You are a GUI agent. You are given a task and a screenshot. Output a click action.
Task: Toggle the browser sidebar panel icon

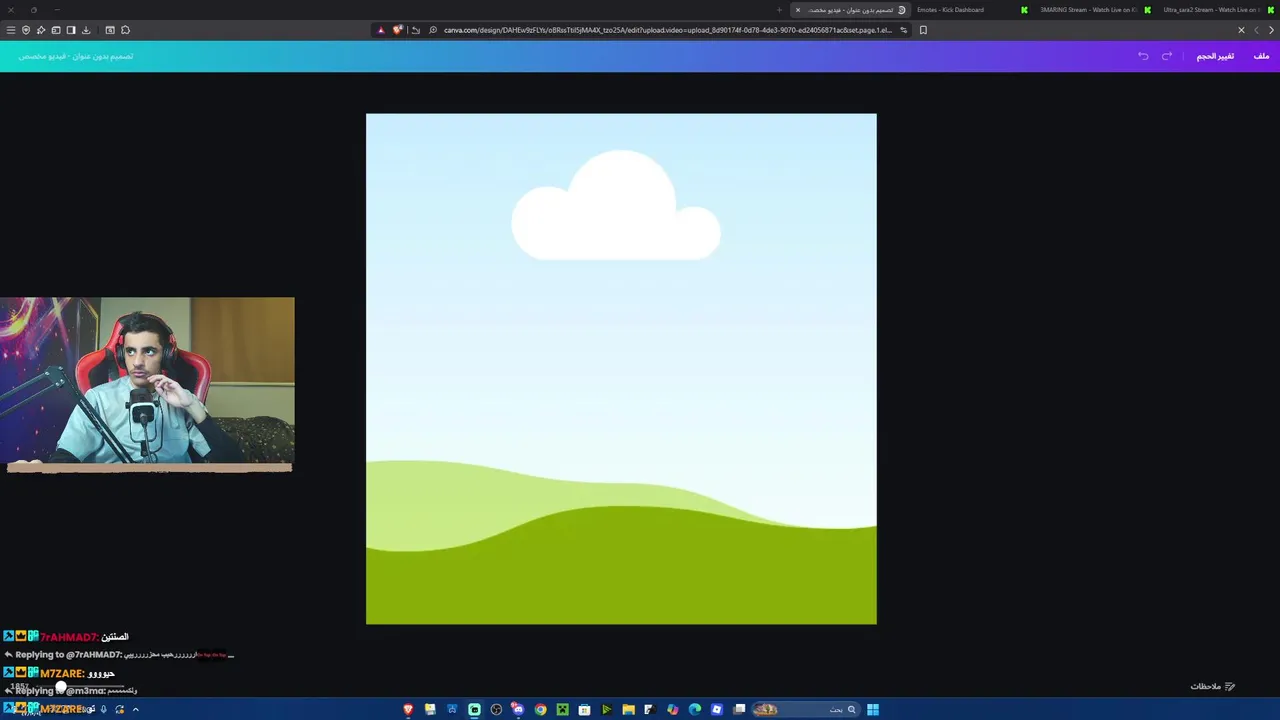pos(71,30)
